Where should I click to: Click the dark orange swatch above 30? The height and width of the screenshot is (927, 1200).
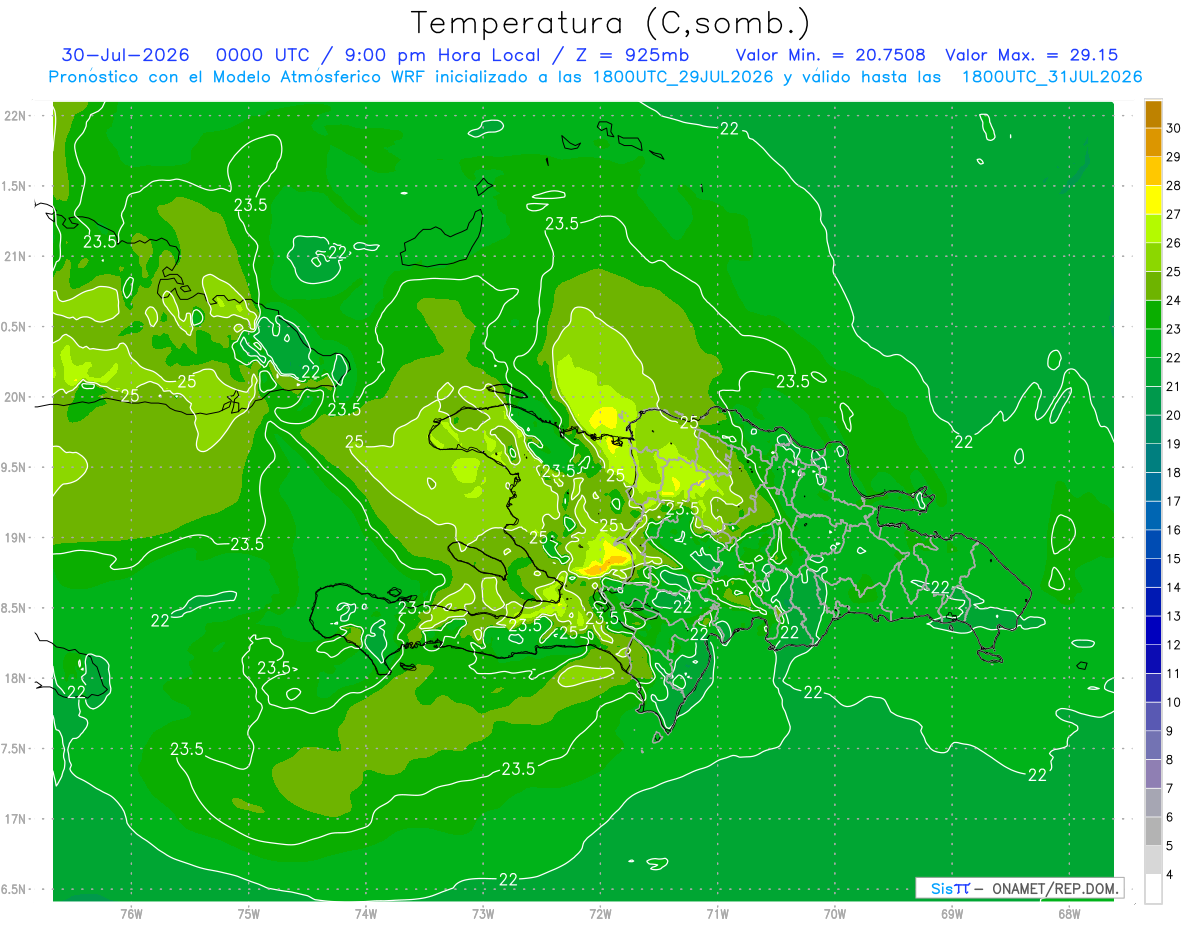pyautogui.click(x=1153, y=114)
